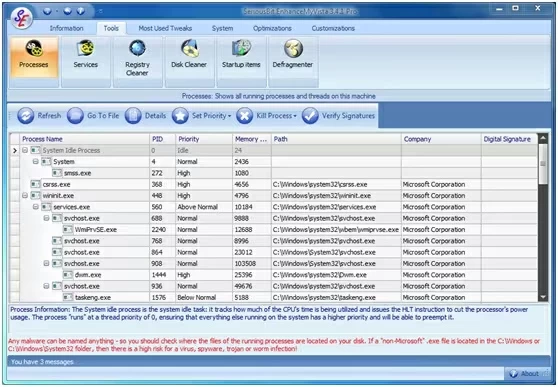Switch to the Optimizations tab
The image size is (558, 387).
pyautogui.click(x=272, y=28)
